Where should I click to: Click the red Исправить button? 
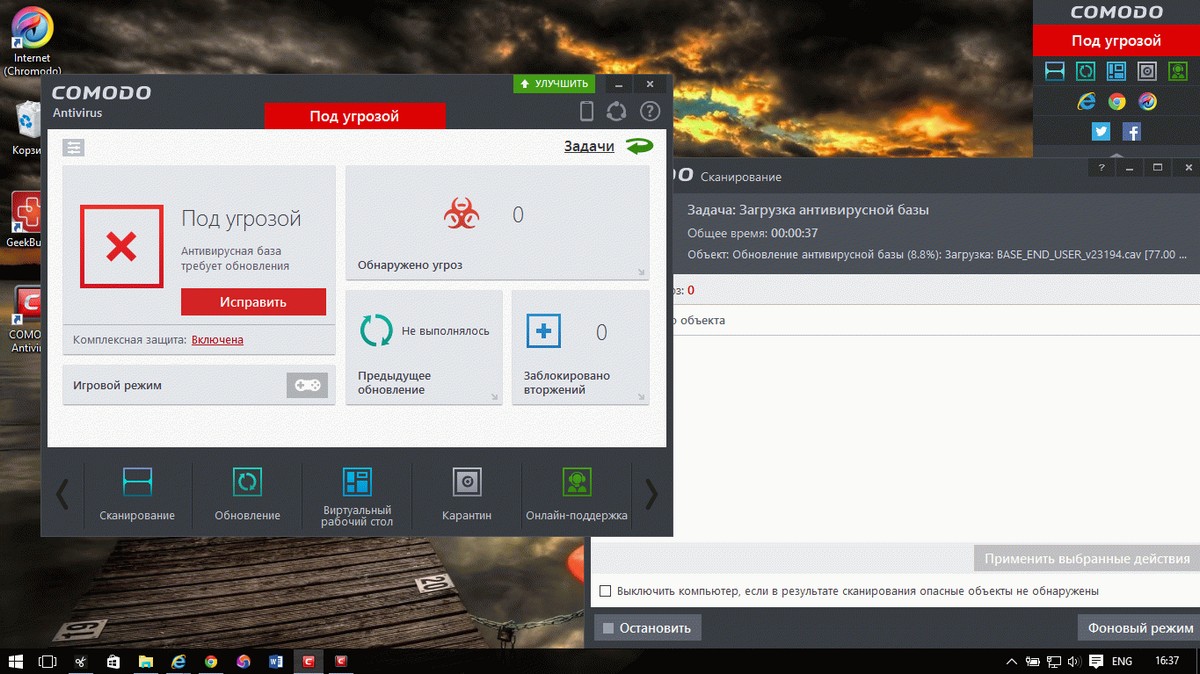pos(253,302)
